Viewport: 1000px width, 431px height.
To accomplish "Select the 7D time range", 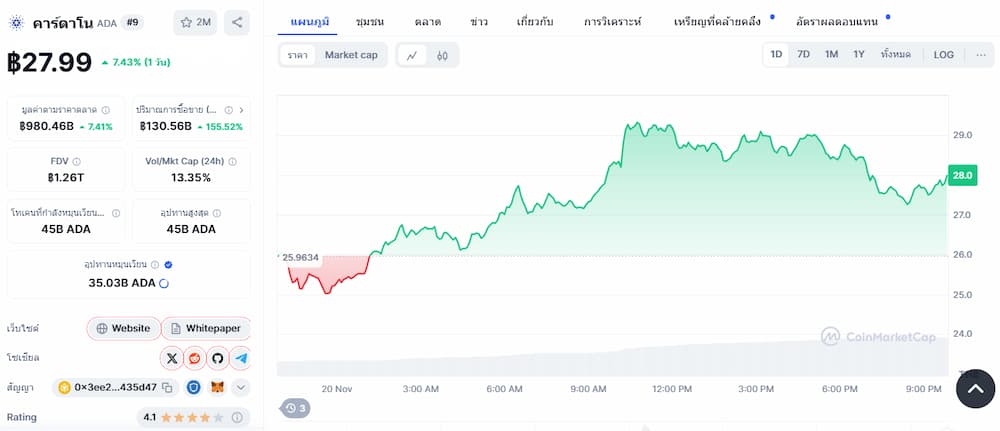I will pos(804,55).
